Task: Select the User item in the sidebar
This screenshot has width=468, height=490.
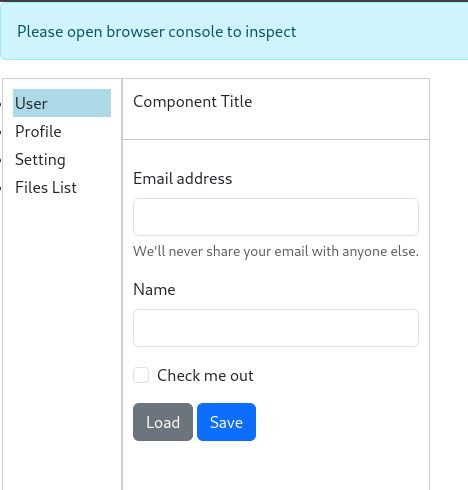Action: coord(62,103)
